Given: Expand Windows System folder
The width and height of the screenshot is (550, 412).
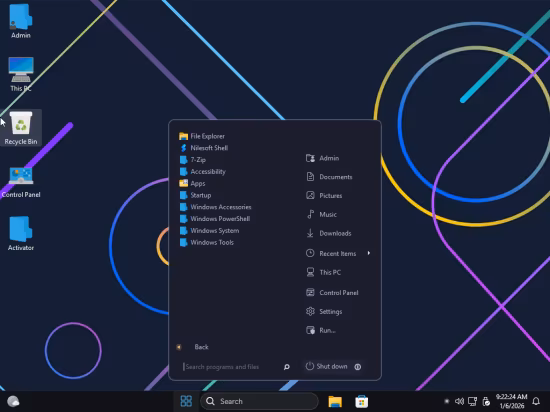Looking at the screenshot, I should [x=209, y=231].
